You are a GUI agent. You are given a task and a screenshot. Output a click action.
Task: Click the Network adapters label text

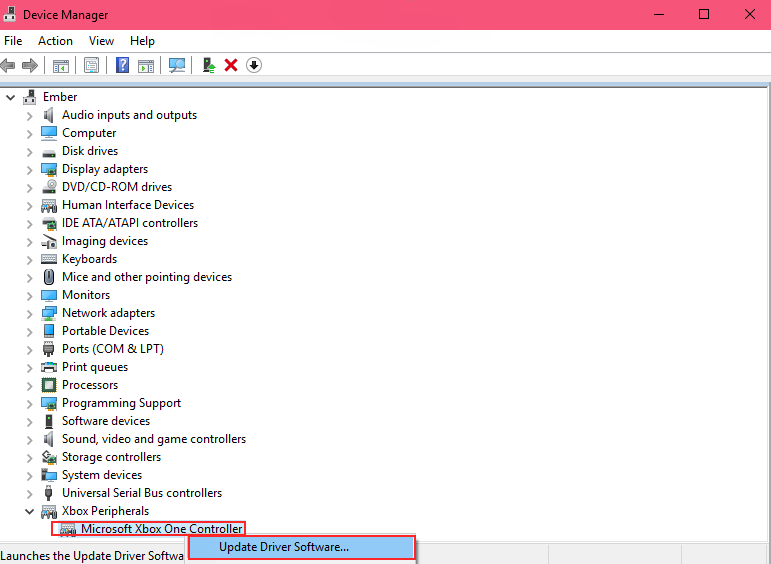pyautogui.click(x=108, y=313)
